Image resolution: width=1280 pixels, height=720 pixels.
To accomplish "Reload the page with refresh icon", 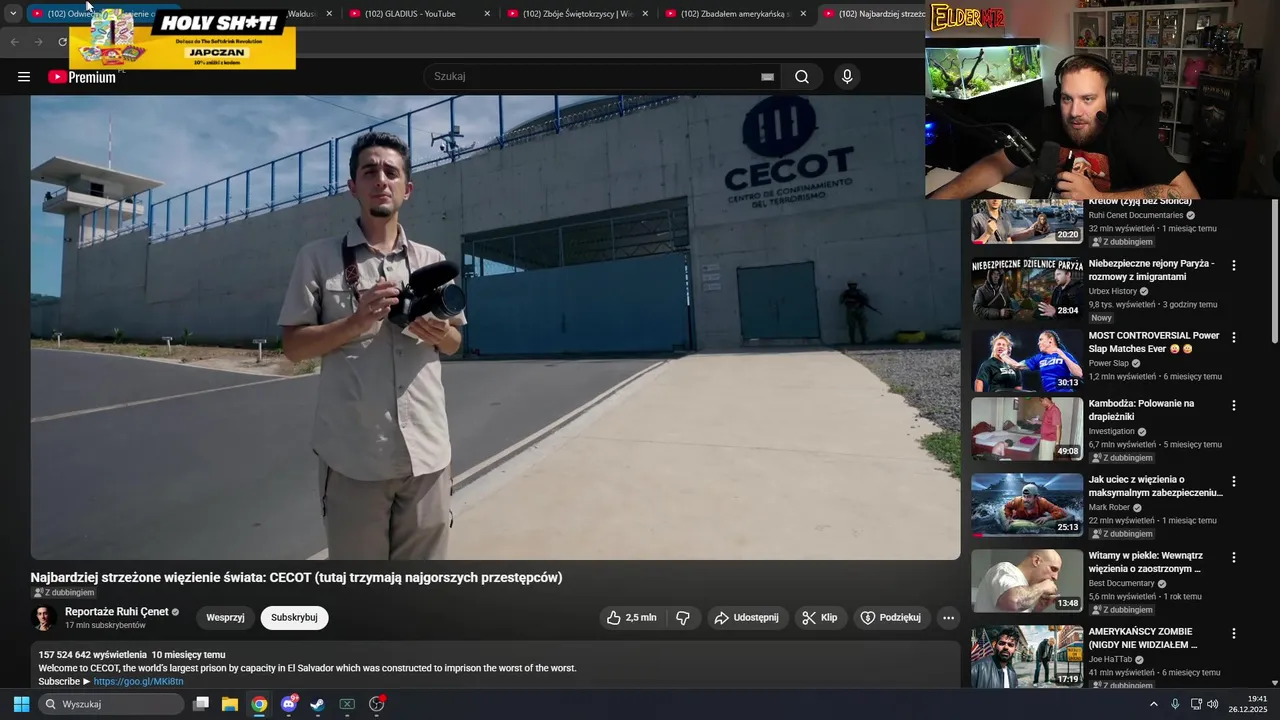I will pos(62,42).
